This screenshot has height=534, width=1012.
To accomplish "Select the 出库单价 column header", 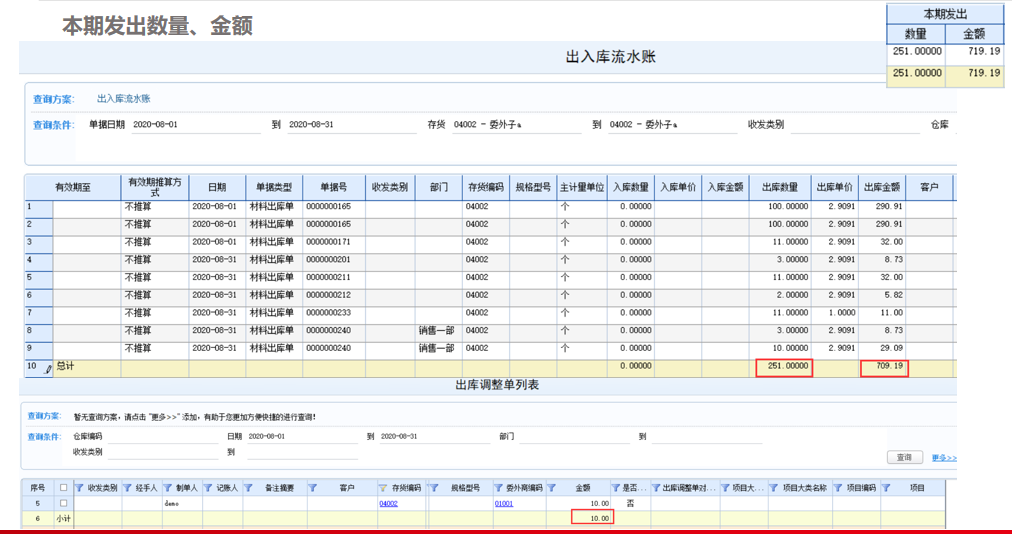I will 835,187.
